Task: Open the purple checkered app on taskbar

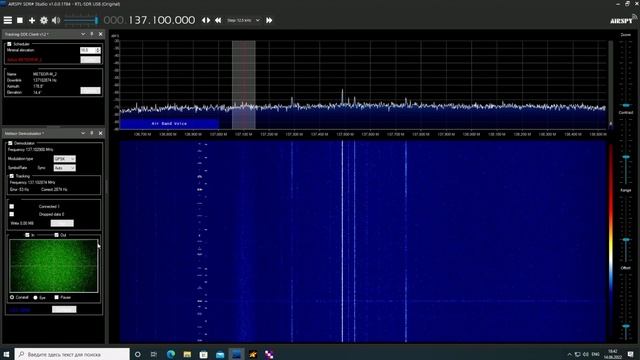Action: pos(269,354)
